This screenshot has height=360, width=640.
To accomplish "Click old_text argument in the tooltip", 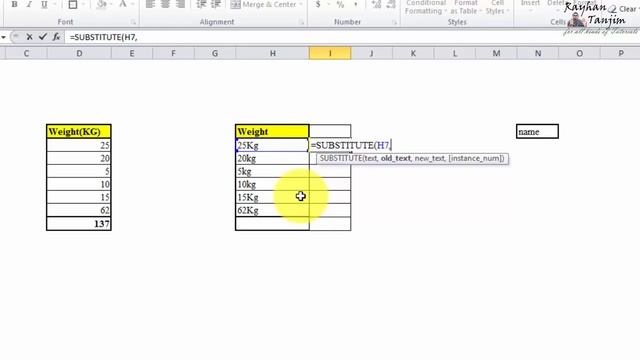I will 396,158.
